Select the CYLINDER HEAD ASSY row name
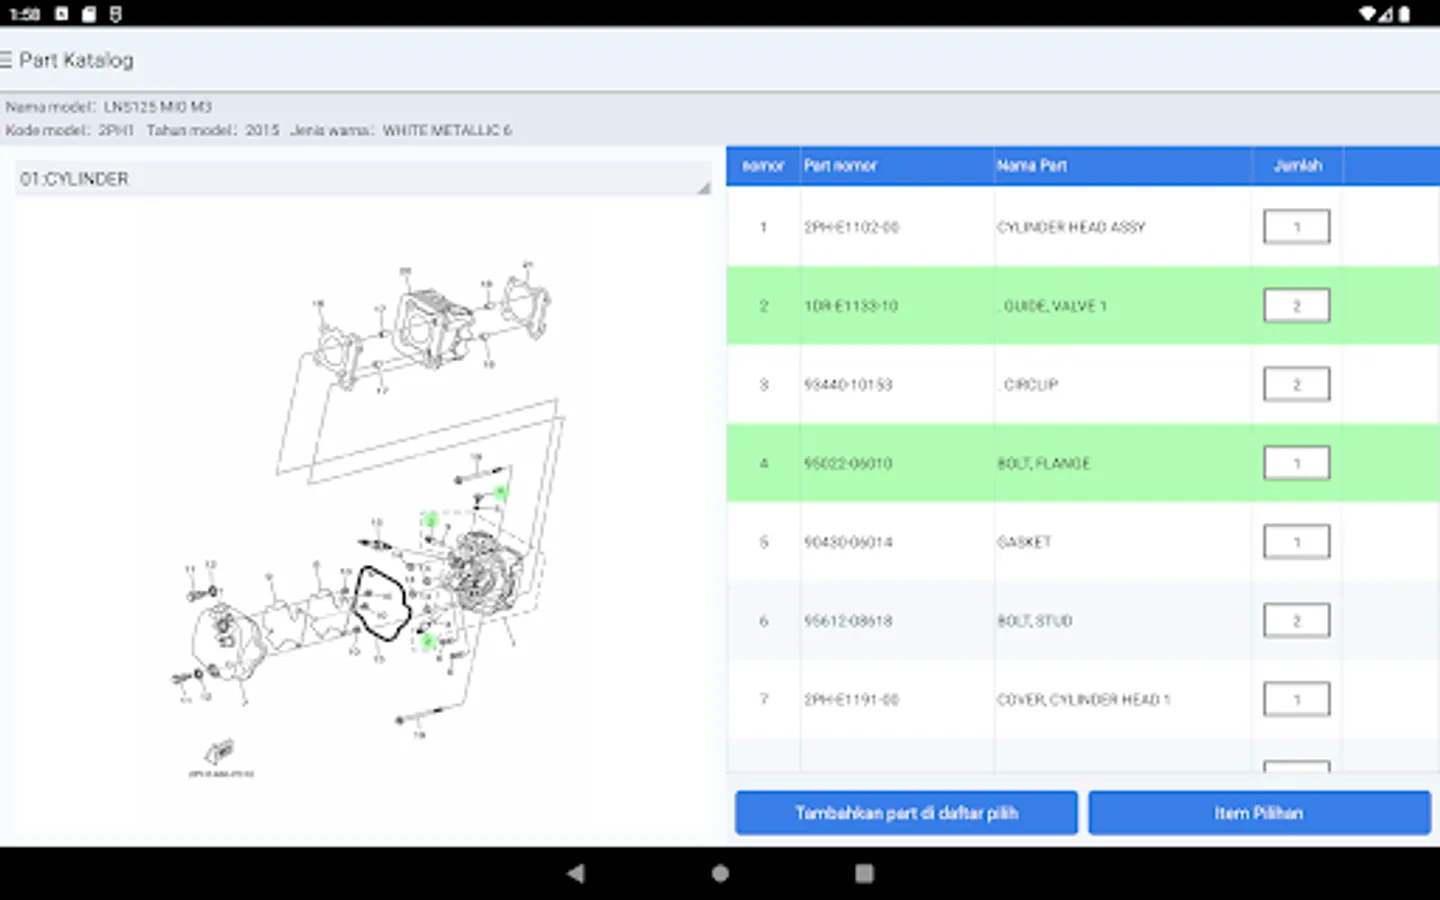The height and width of the screenshot is (900, 1440). click(1071, 227)
